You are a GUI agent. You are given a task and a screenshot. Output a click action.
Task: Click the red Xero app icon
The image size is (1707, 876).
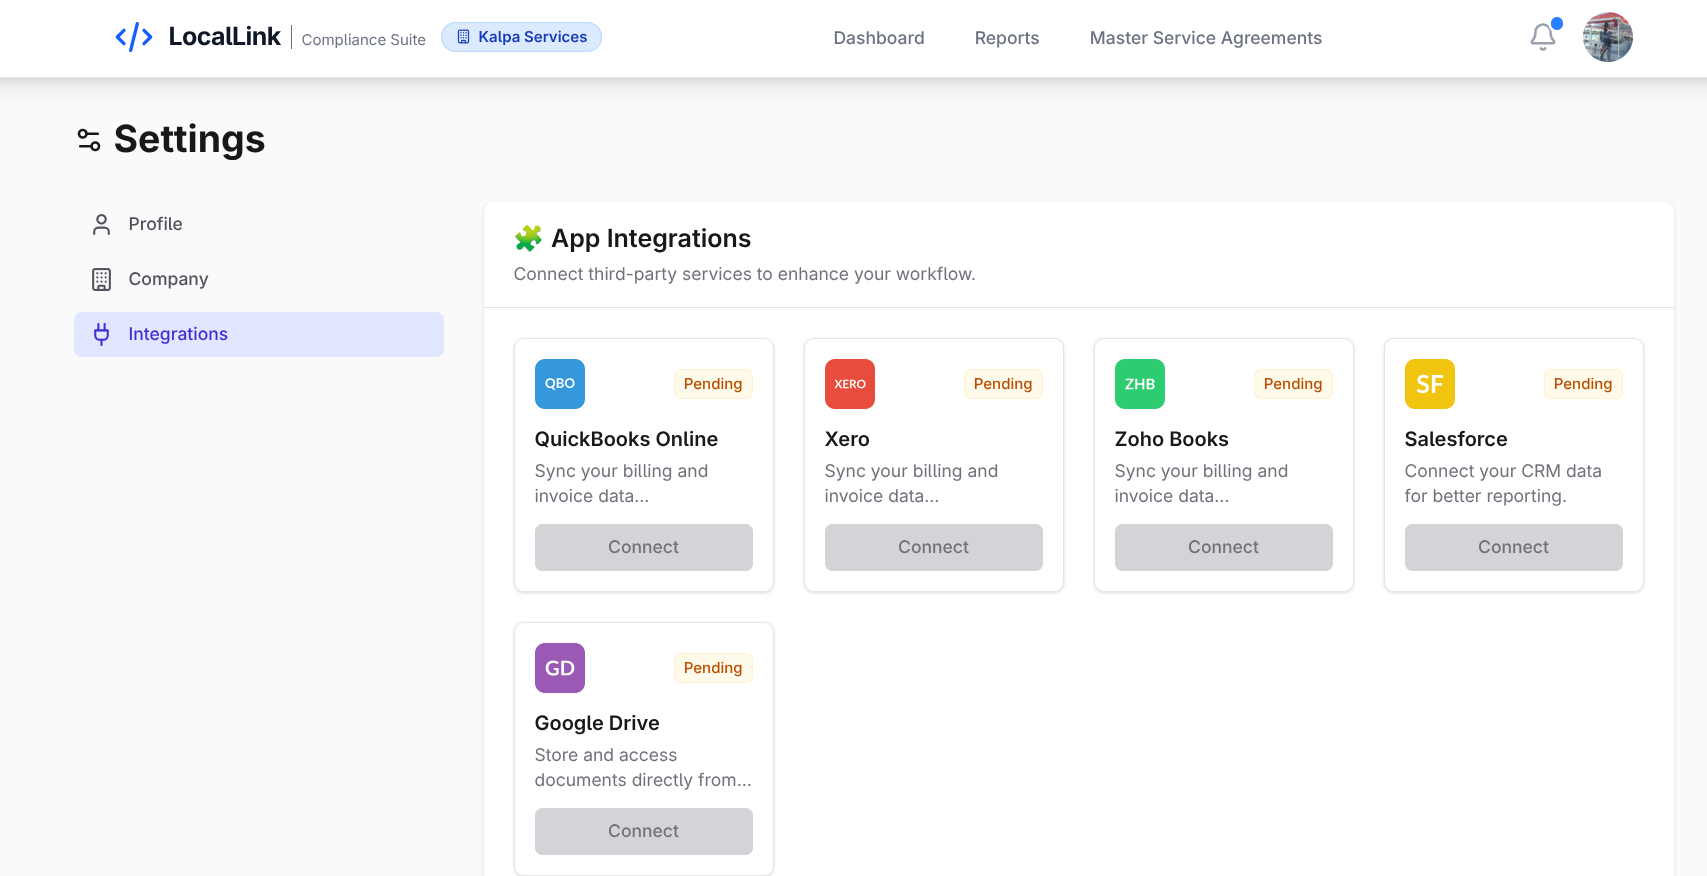point(849,384)
